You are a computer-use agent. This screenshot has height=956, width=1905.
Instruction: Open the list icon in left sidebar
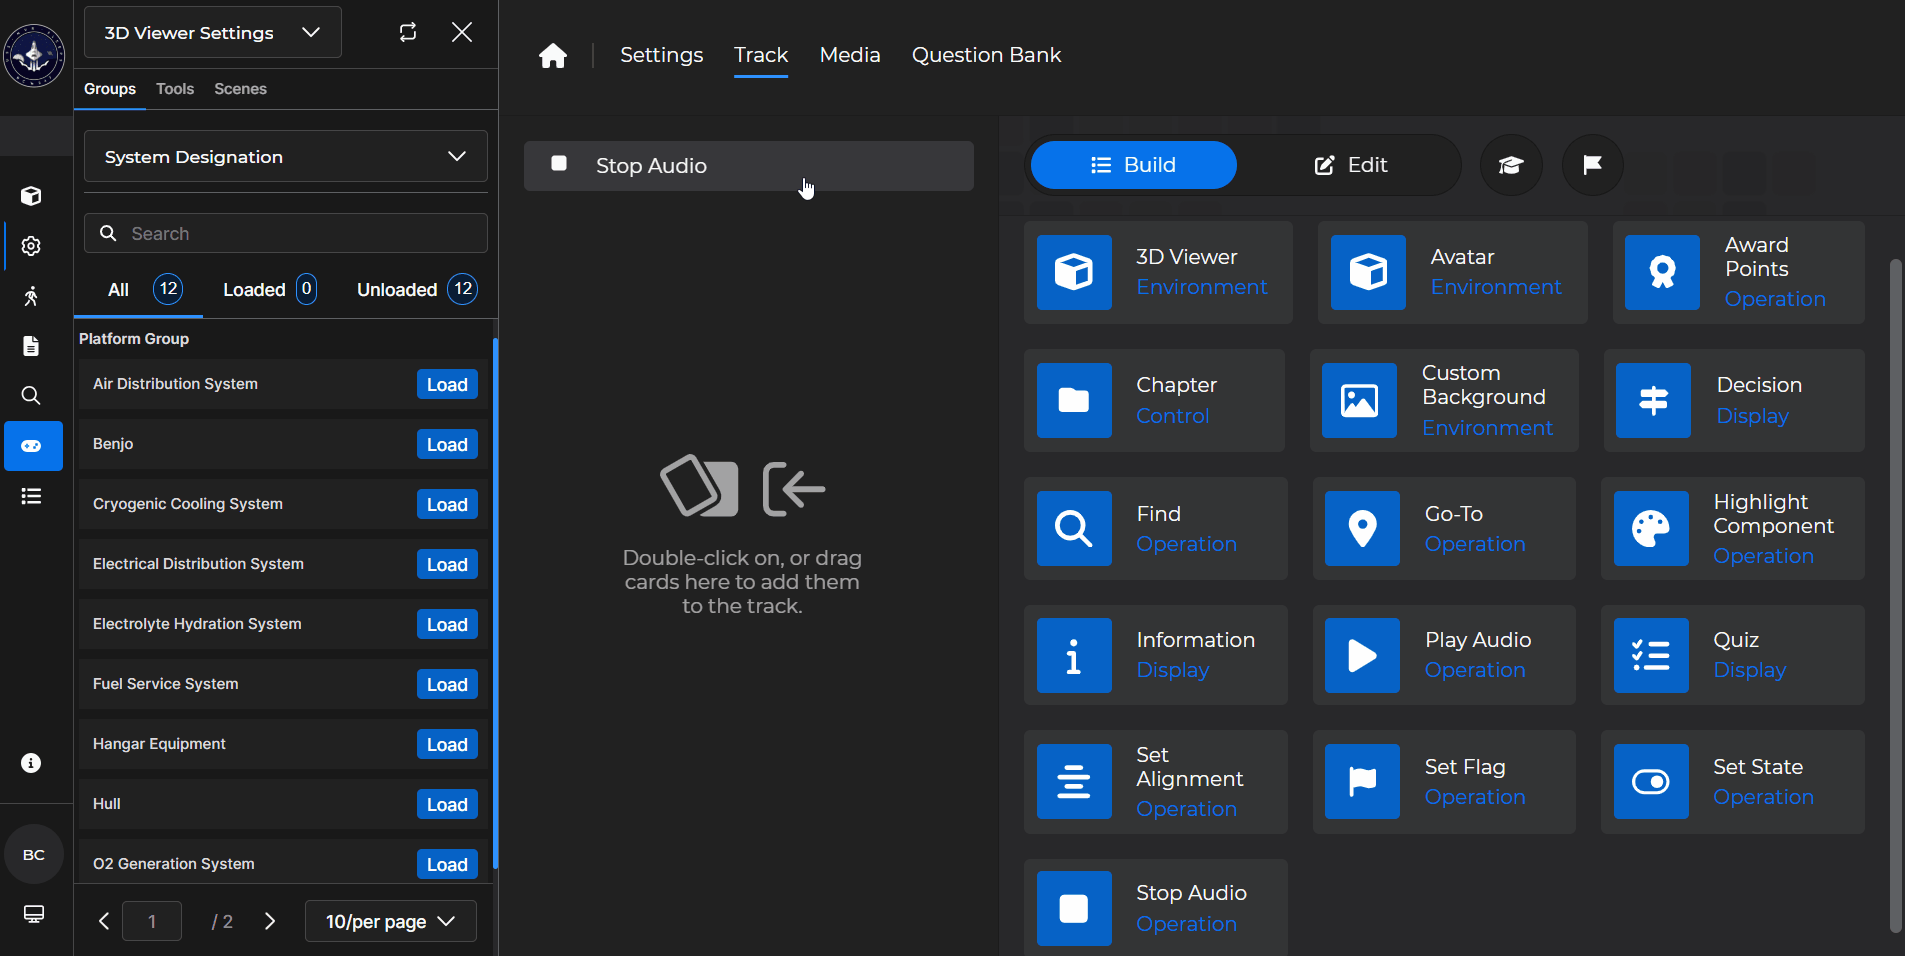pyautogui.click(x=31, y=496)
